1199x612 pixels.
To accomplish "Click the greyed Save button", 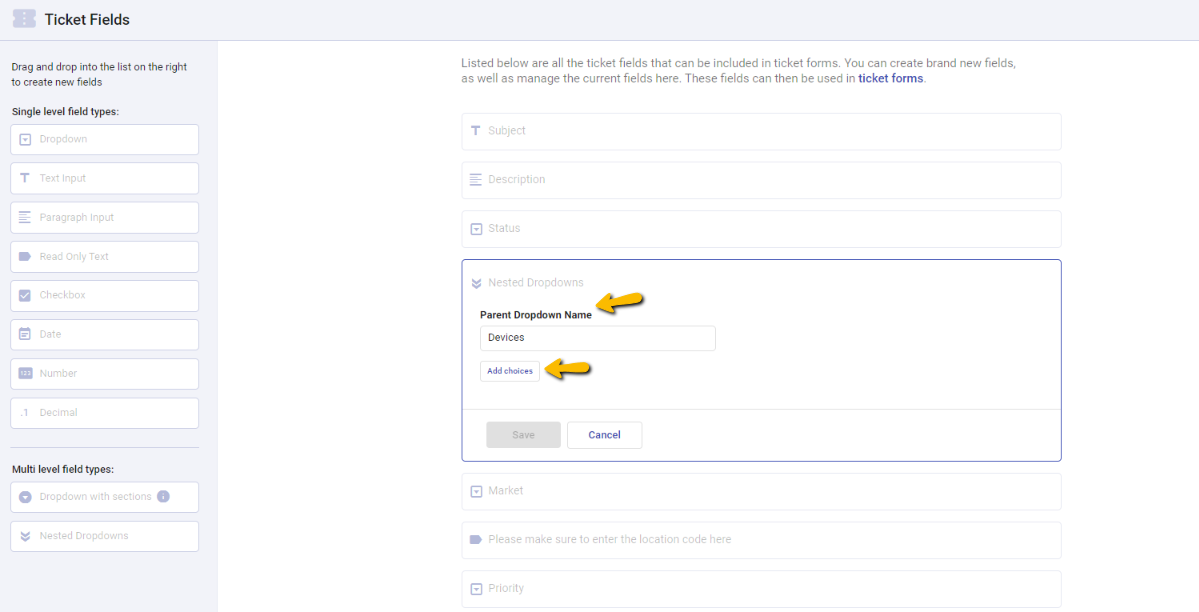I will (x=524, y=435).
